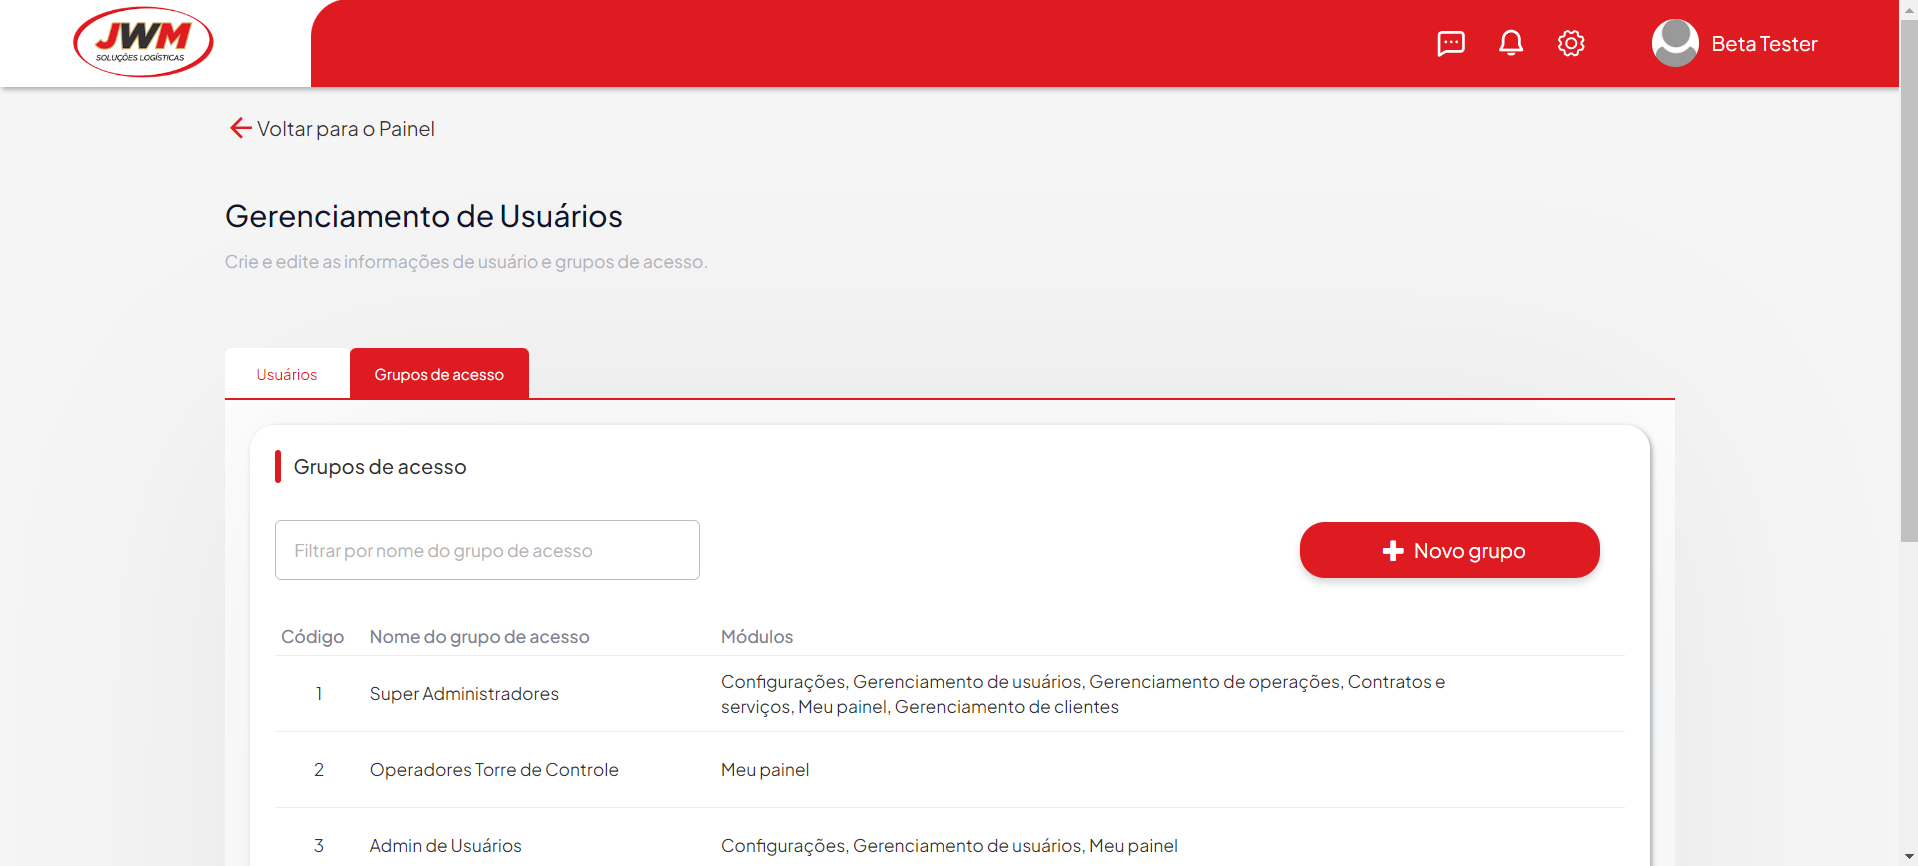
Task: Click the JWM logo
Action: pos(143,42)
